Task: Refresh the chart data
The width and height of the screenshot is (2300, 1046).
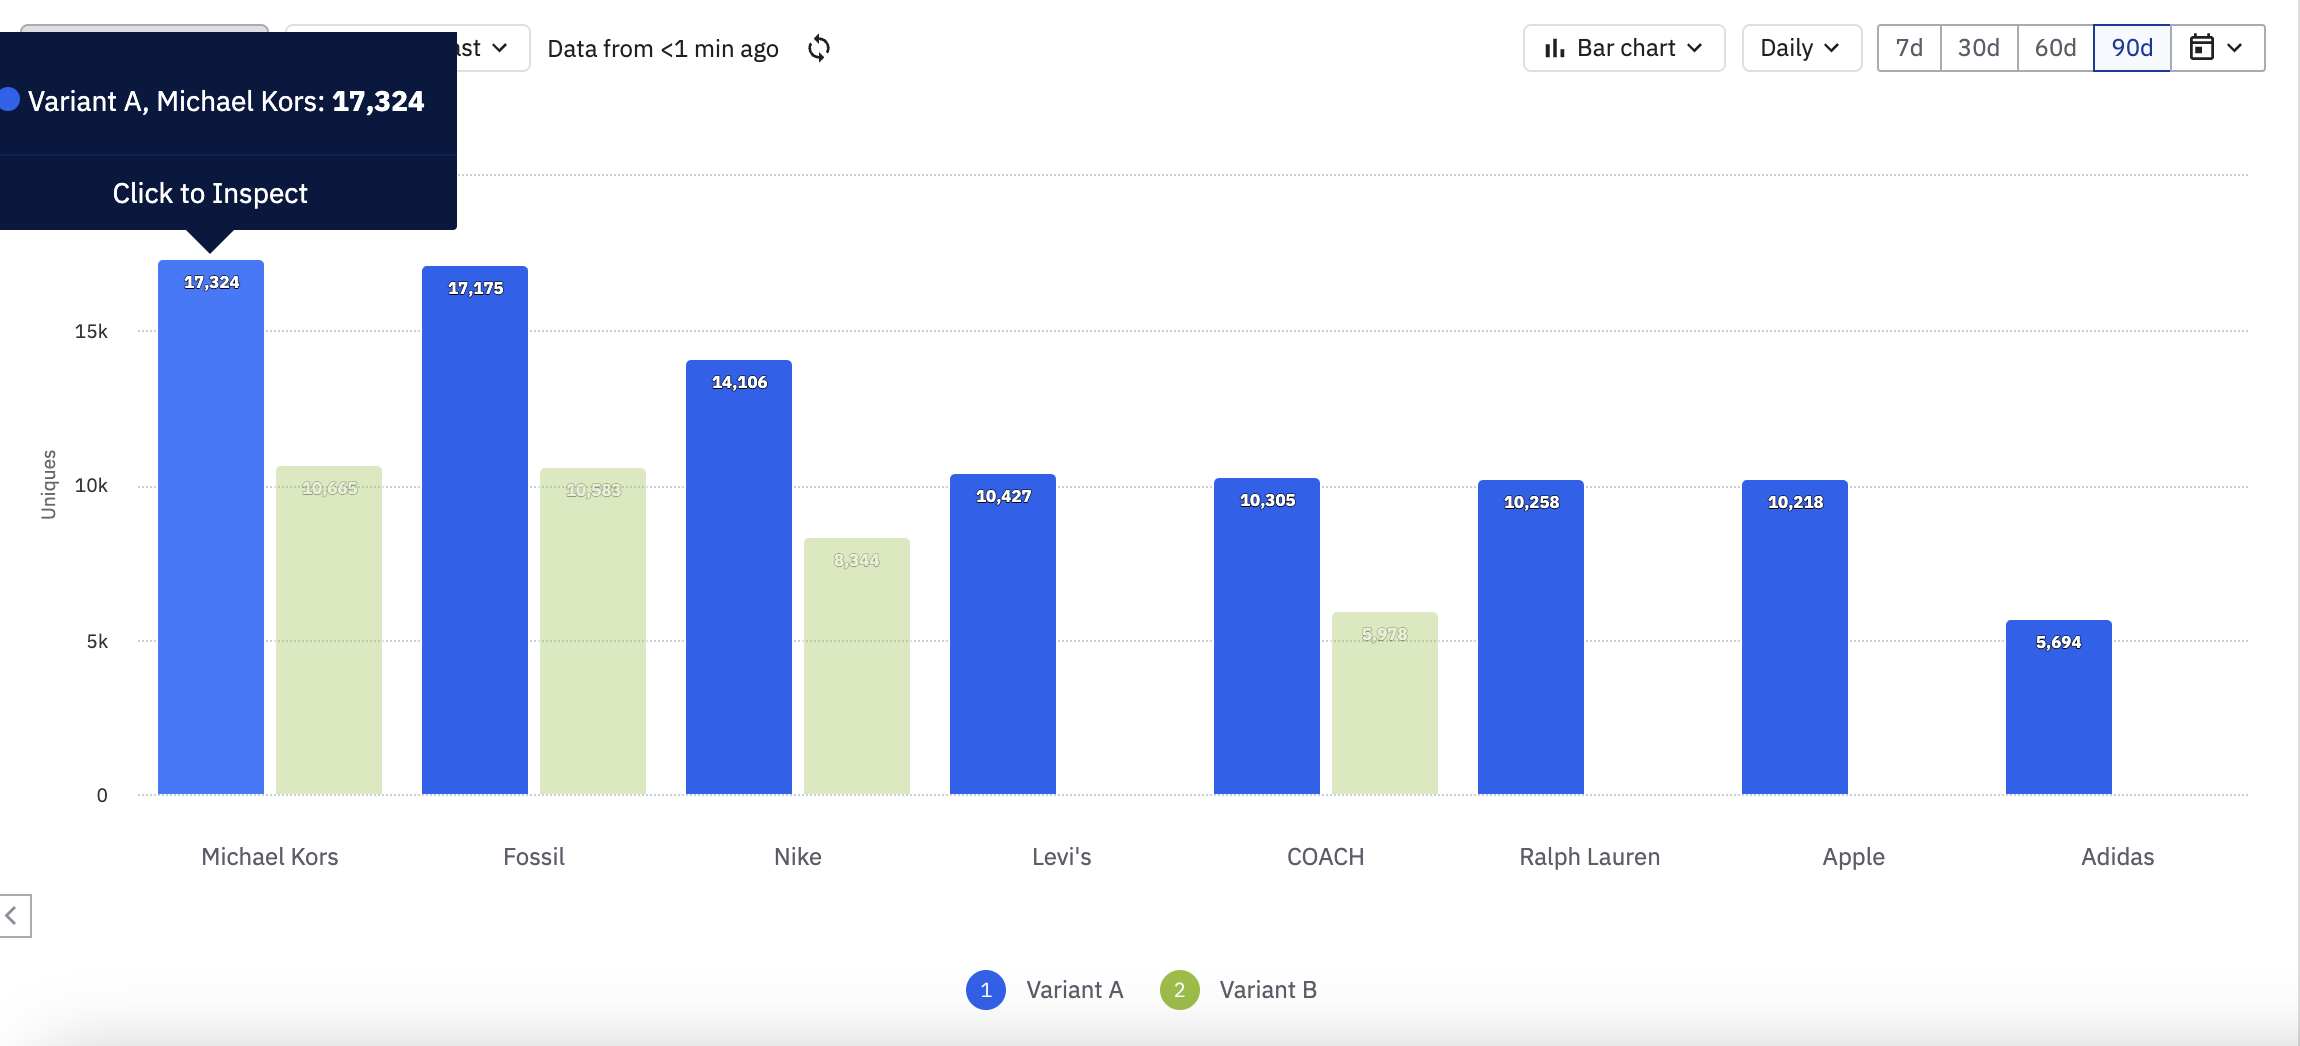Action: click(819, 48)
